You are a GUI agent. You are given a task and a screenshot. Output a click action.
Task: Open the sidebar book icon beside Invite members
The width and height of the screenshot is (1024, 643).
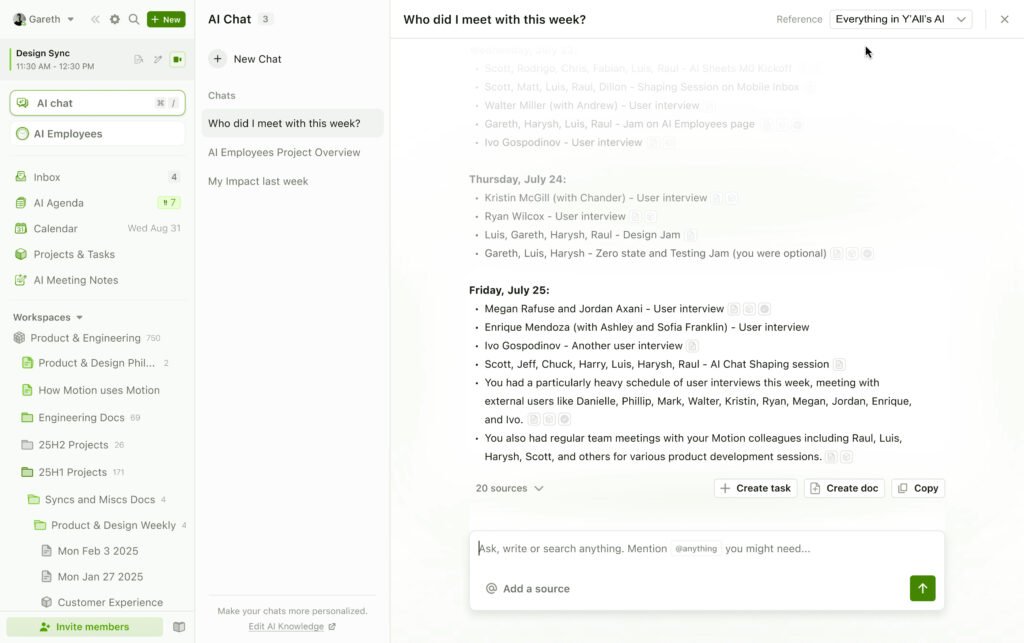[x=179, y=627]
